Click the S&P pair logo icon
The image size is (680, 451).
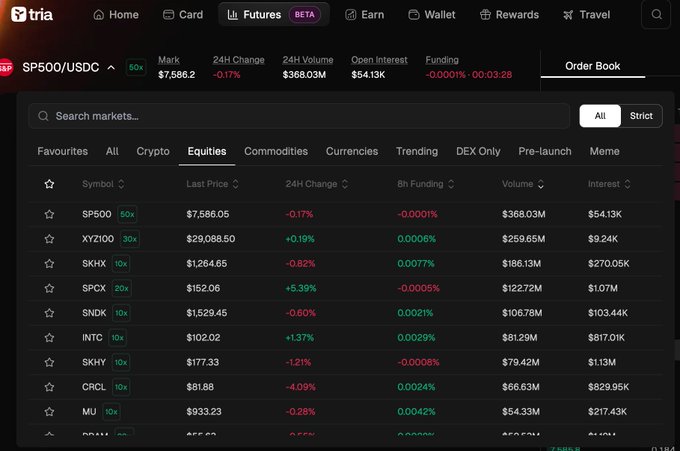tap(5, 68)
